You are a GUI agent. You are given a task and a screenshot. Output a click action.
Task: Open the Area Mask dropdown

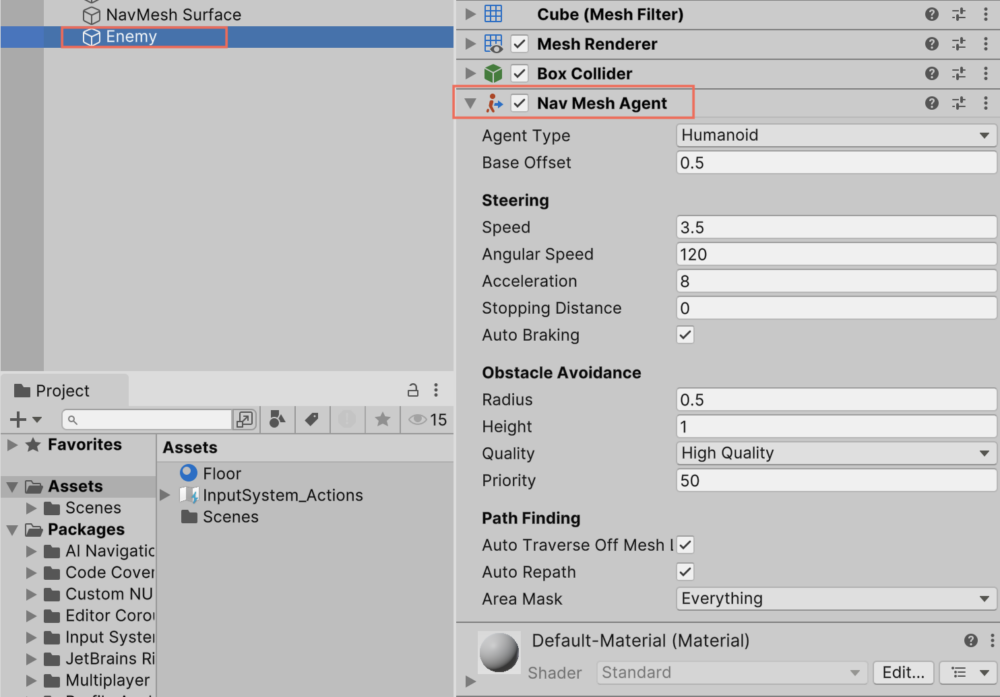[835, 598]
